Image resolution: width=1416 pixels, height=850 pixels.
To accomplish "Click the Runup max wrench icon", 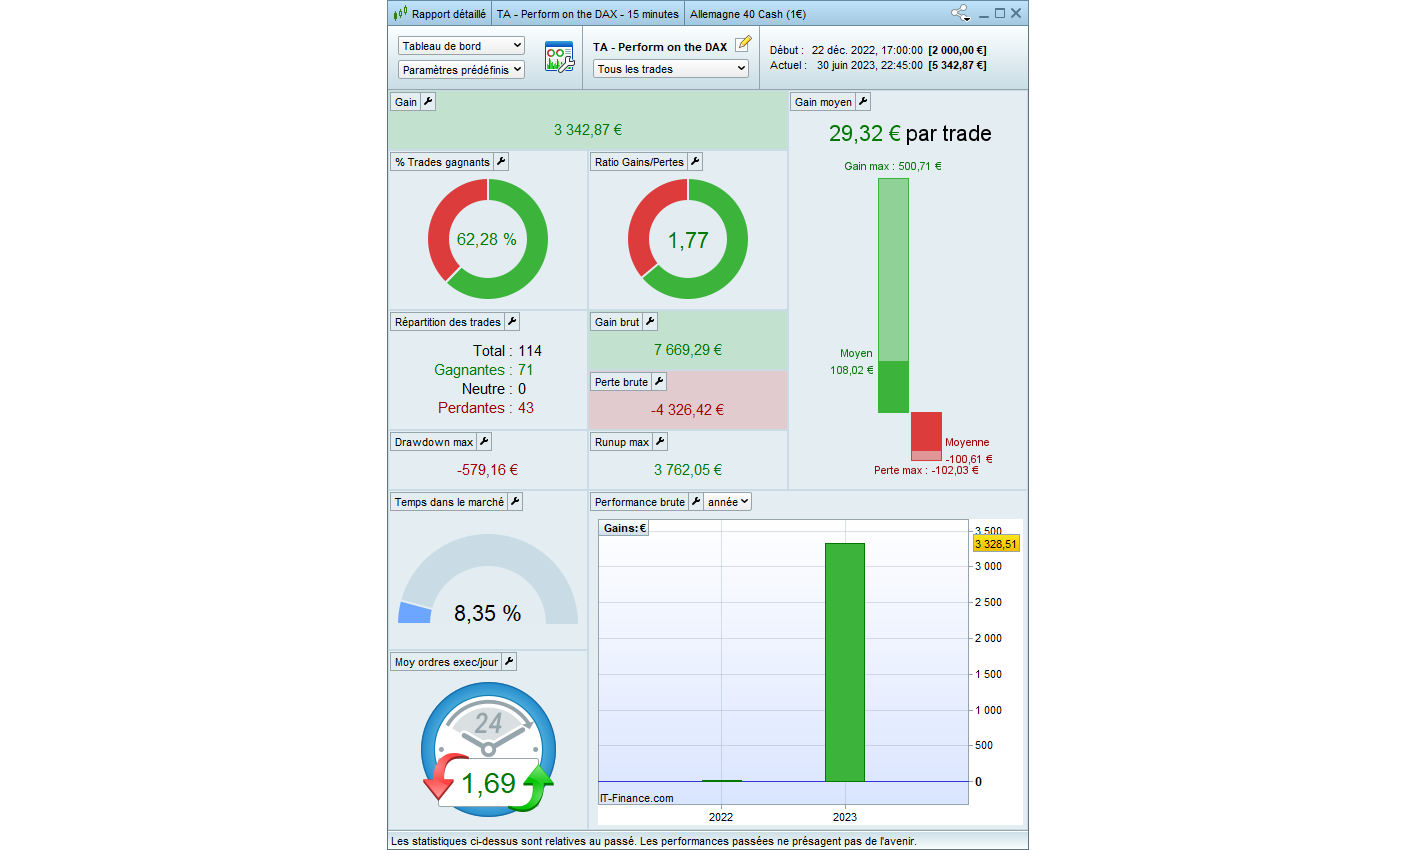I will coord(660,442).
